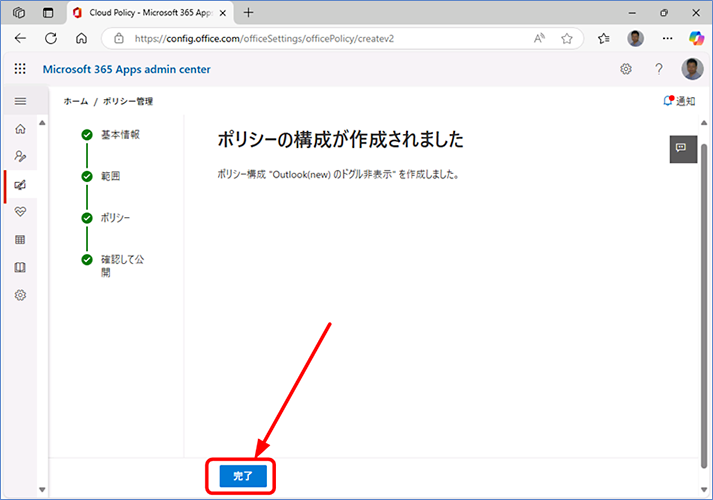Click the ホーム breadcrumb link

tap(75, 101)
